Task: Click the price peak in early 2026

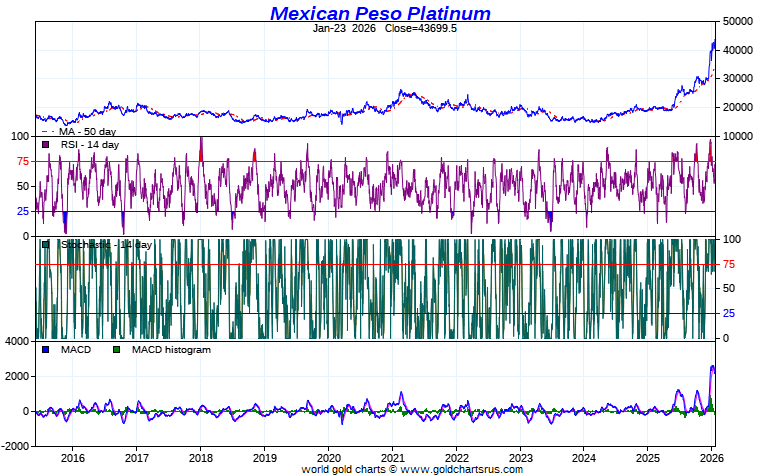Action: [713, 42]
